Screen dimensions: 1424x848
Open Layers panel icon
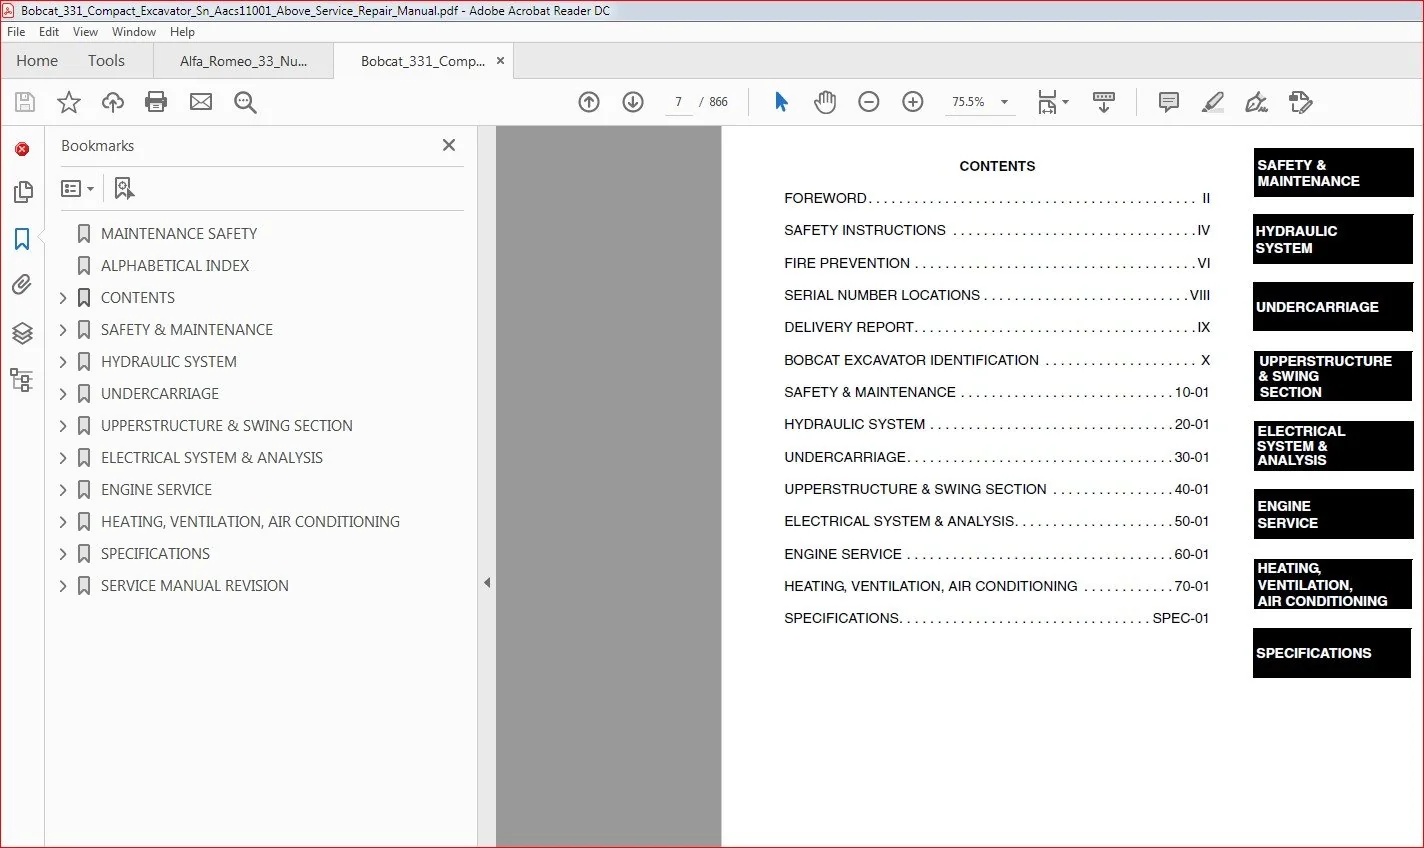(22, 333)
